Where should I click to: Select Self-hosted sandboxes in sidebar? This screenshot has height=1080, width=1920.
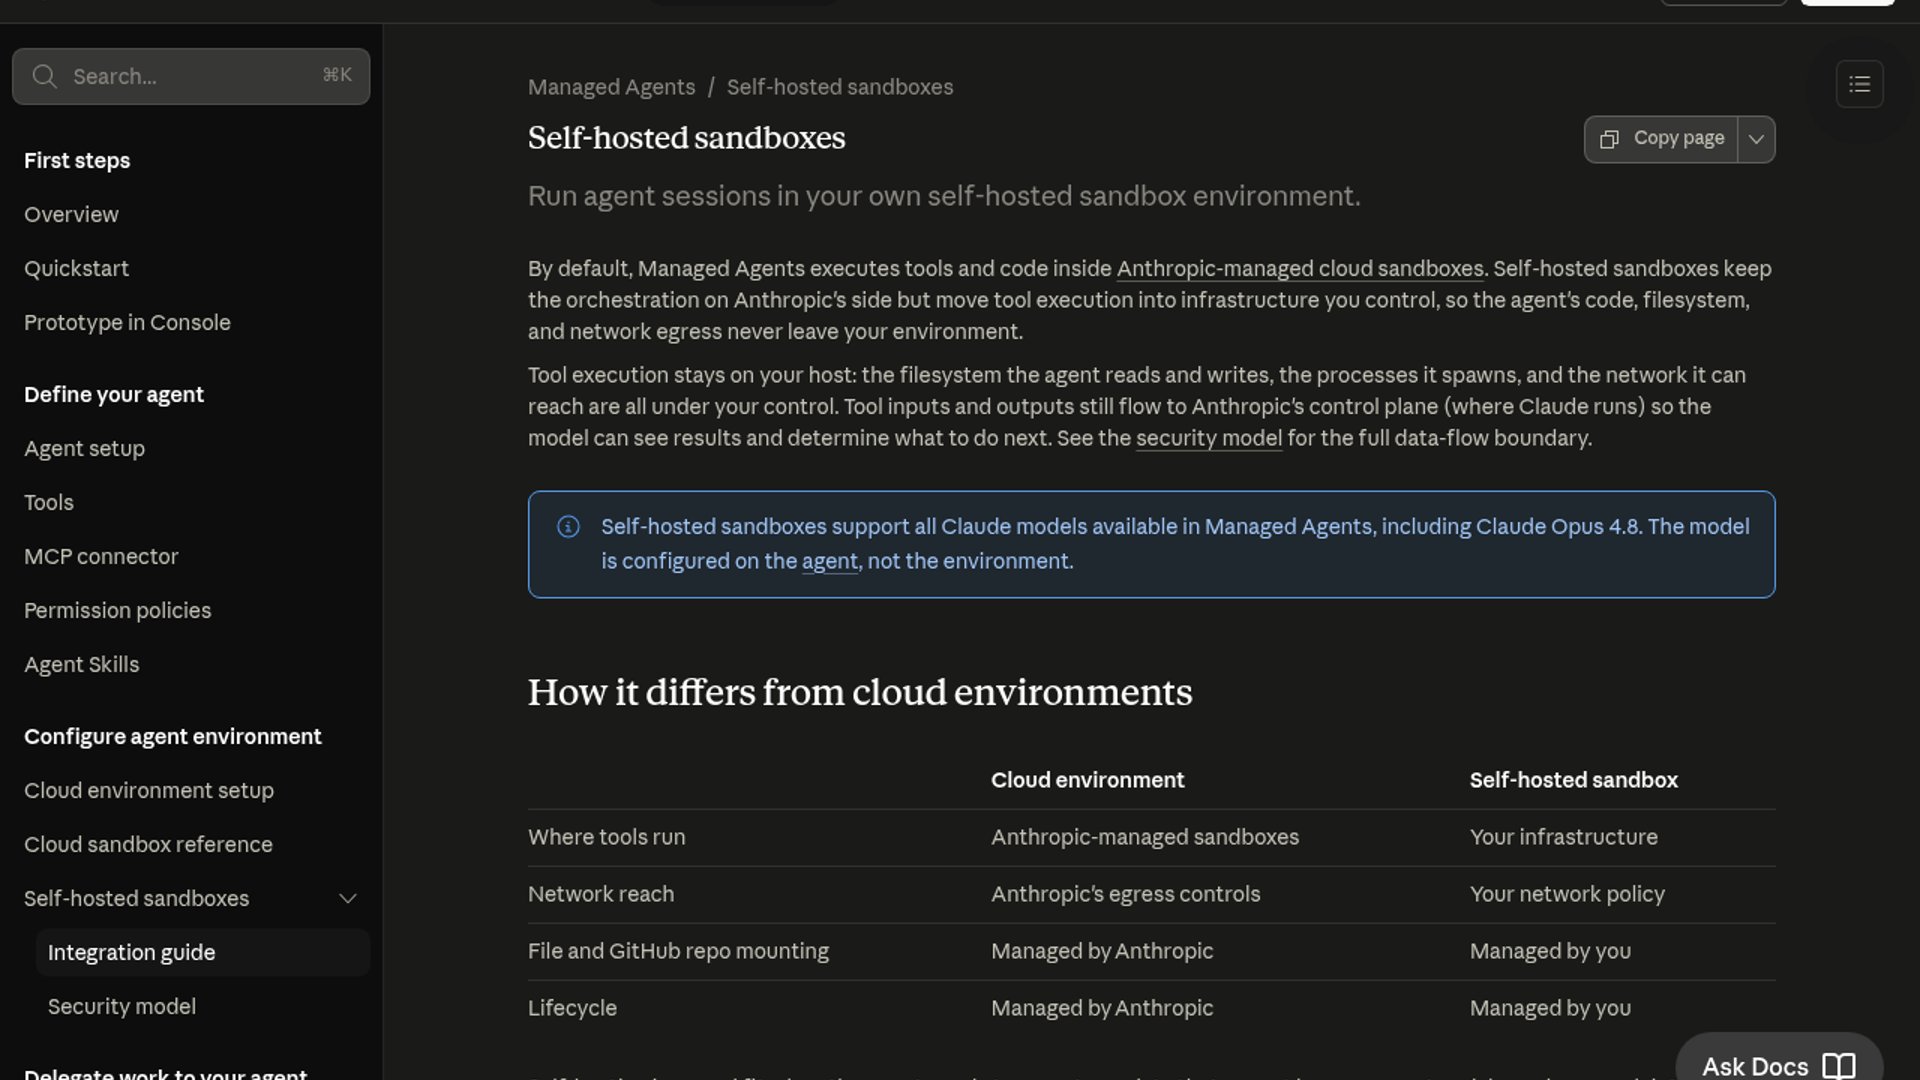pos(136,898)
